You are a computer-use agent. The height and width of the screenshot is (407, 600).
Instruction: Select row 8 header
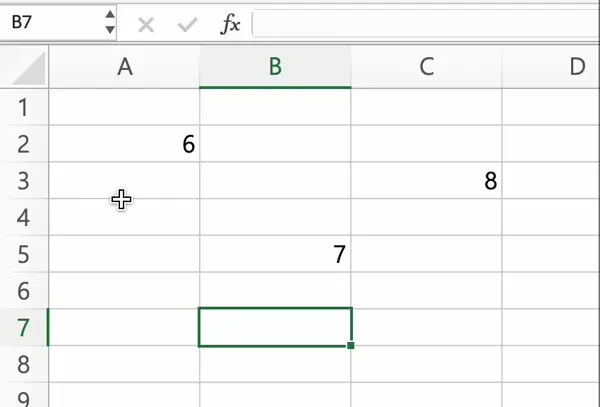(x=24, y=364)
